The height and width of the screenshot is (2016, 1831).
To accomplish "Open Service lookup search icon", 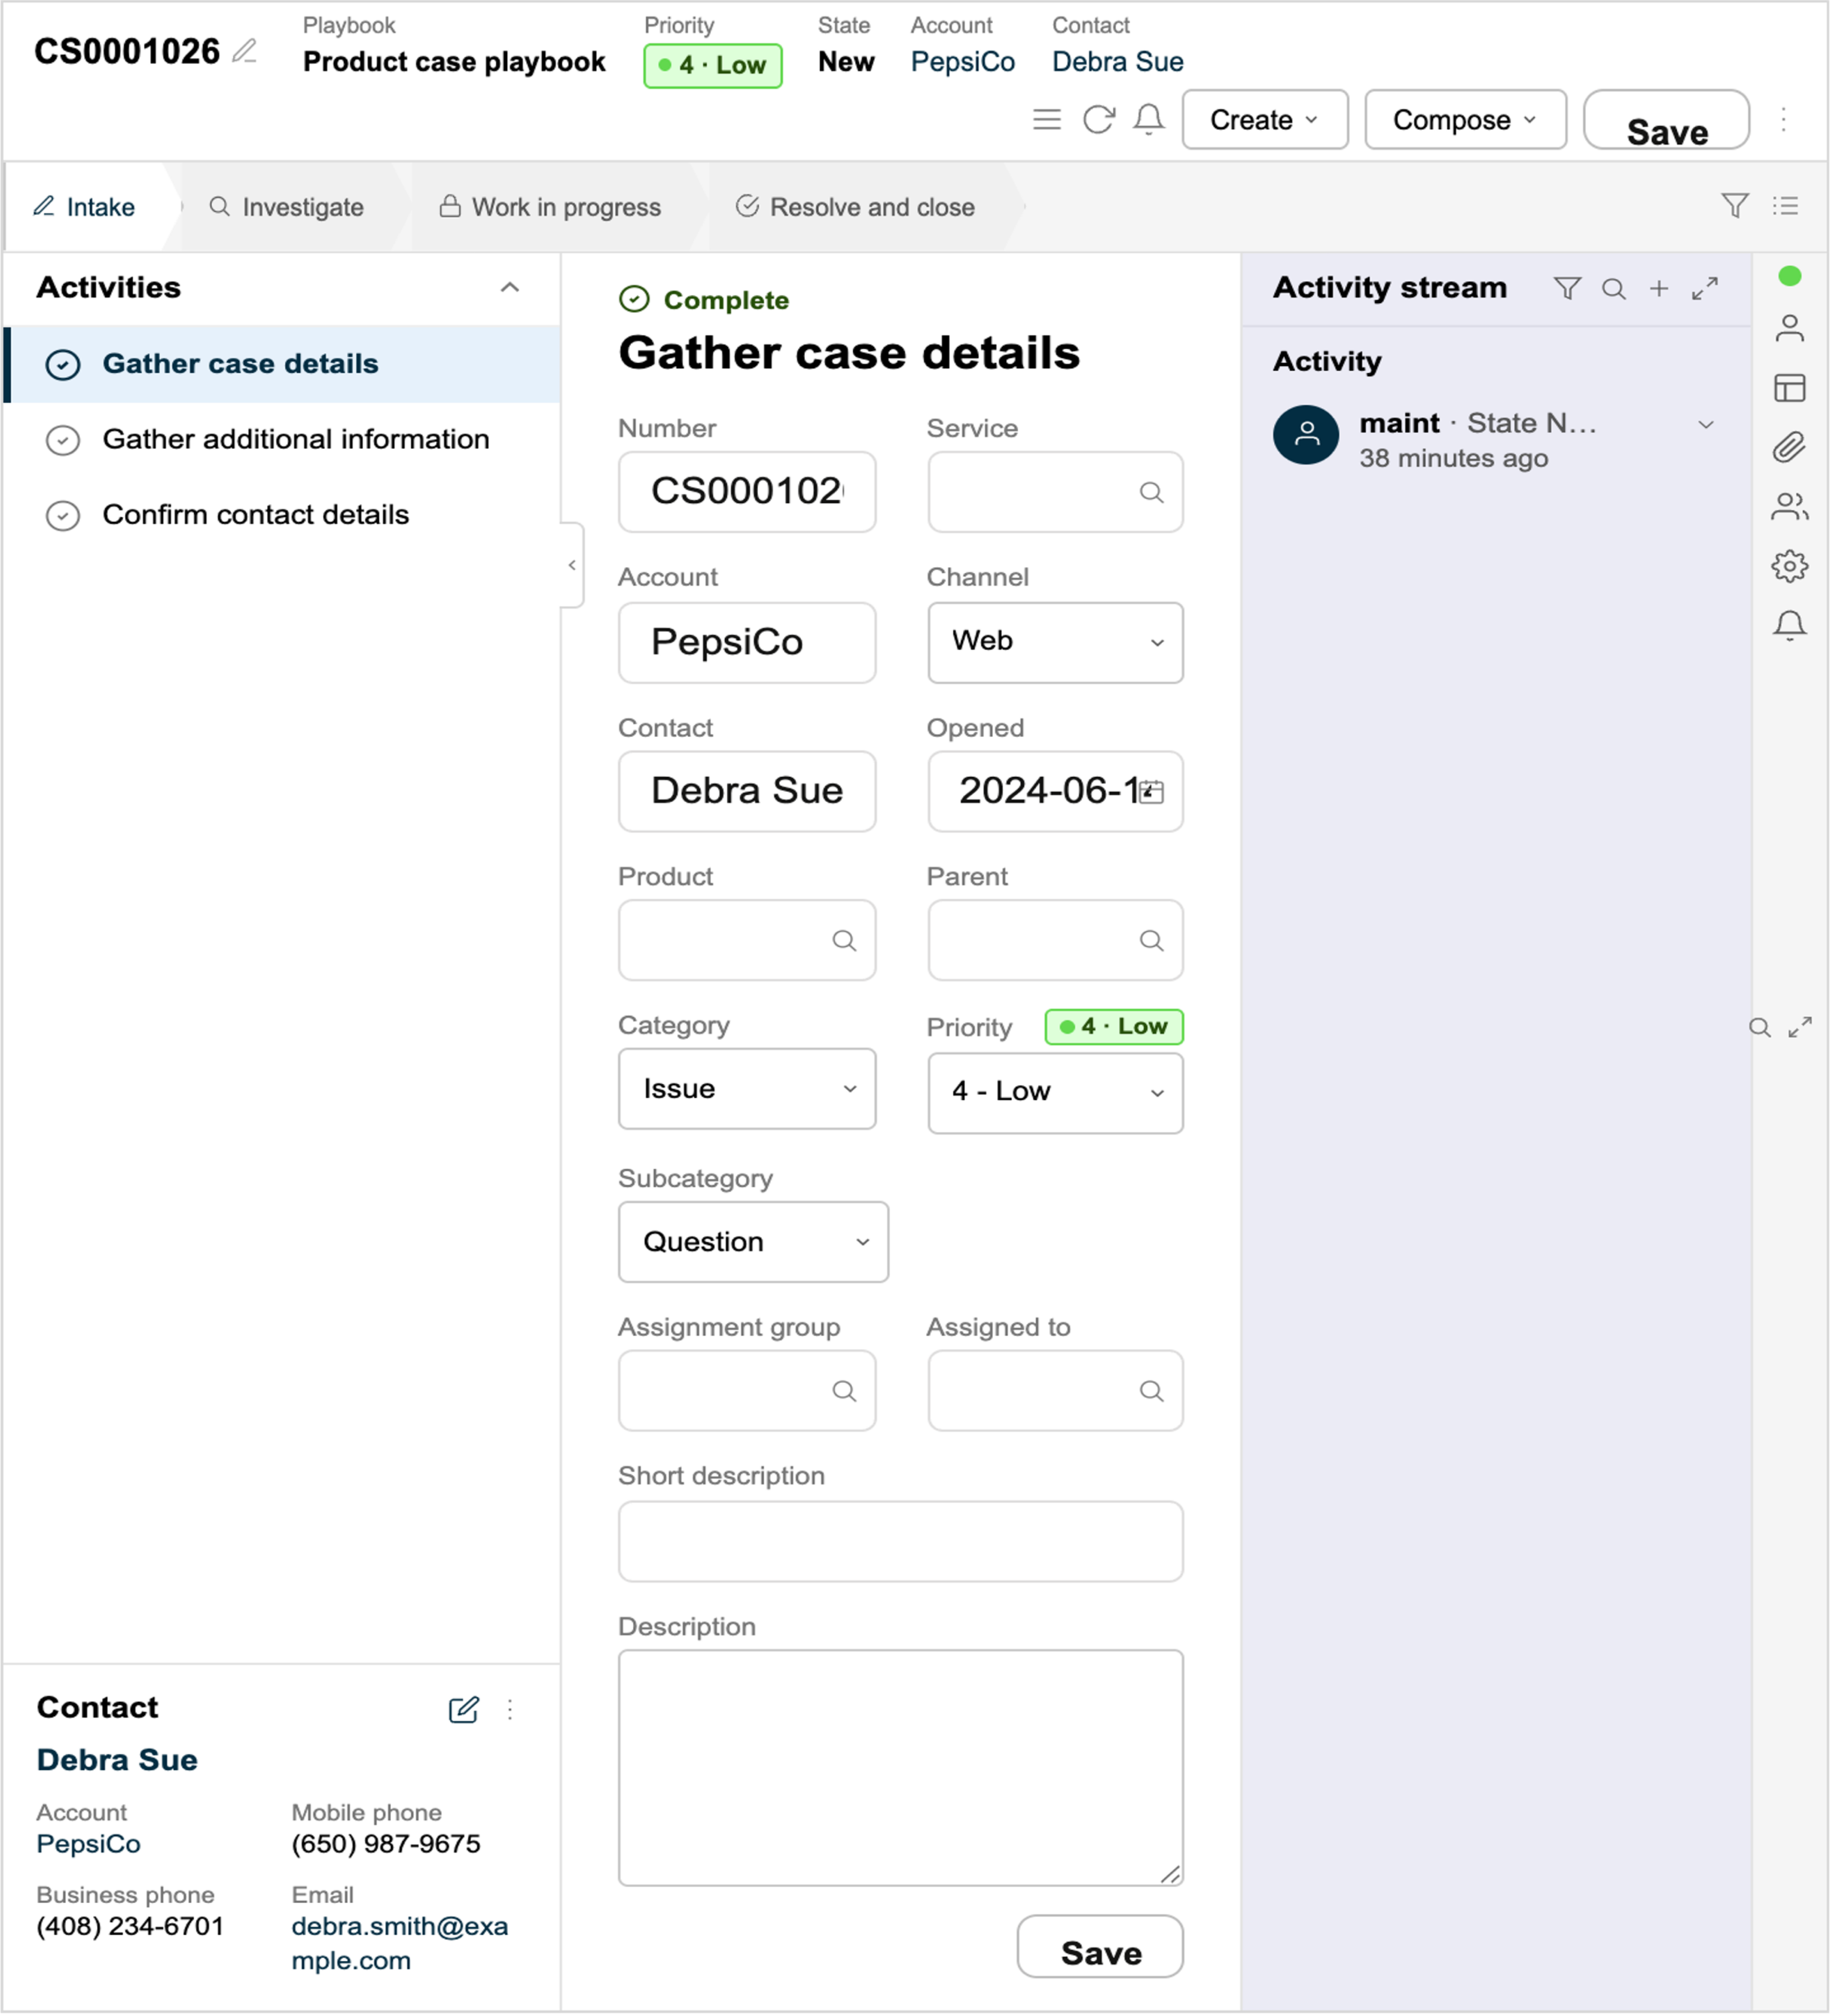I will coord(1152,493).
